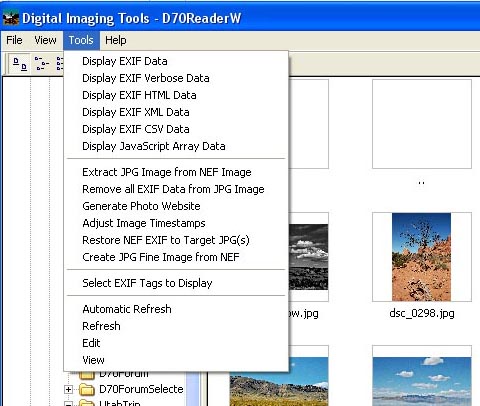Choose Generate Photo Website
The height and width of the screenshot is (406, 480).
pyautogui.click(x=176, y=206)
